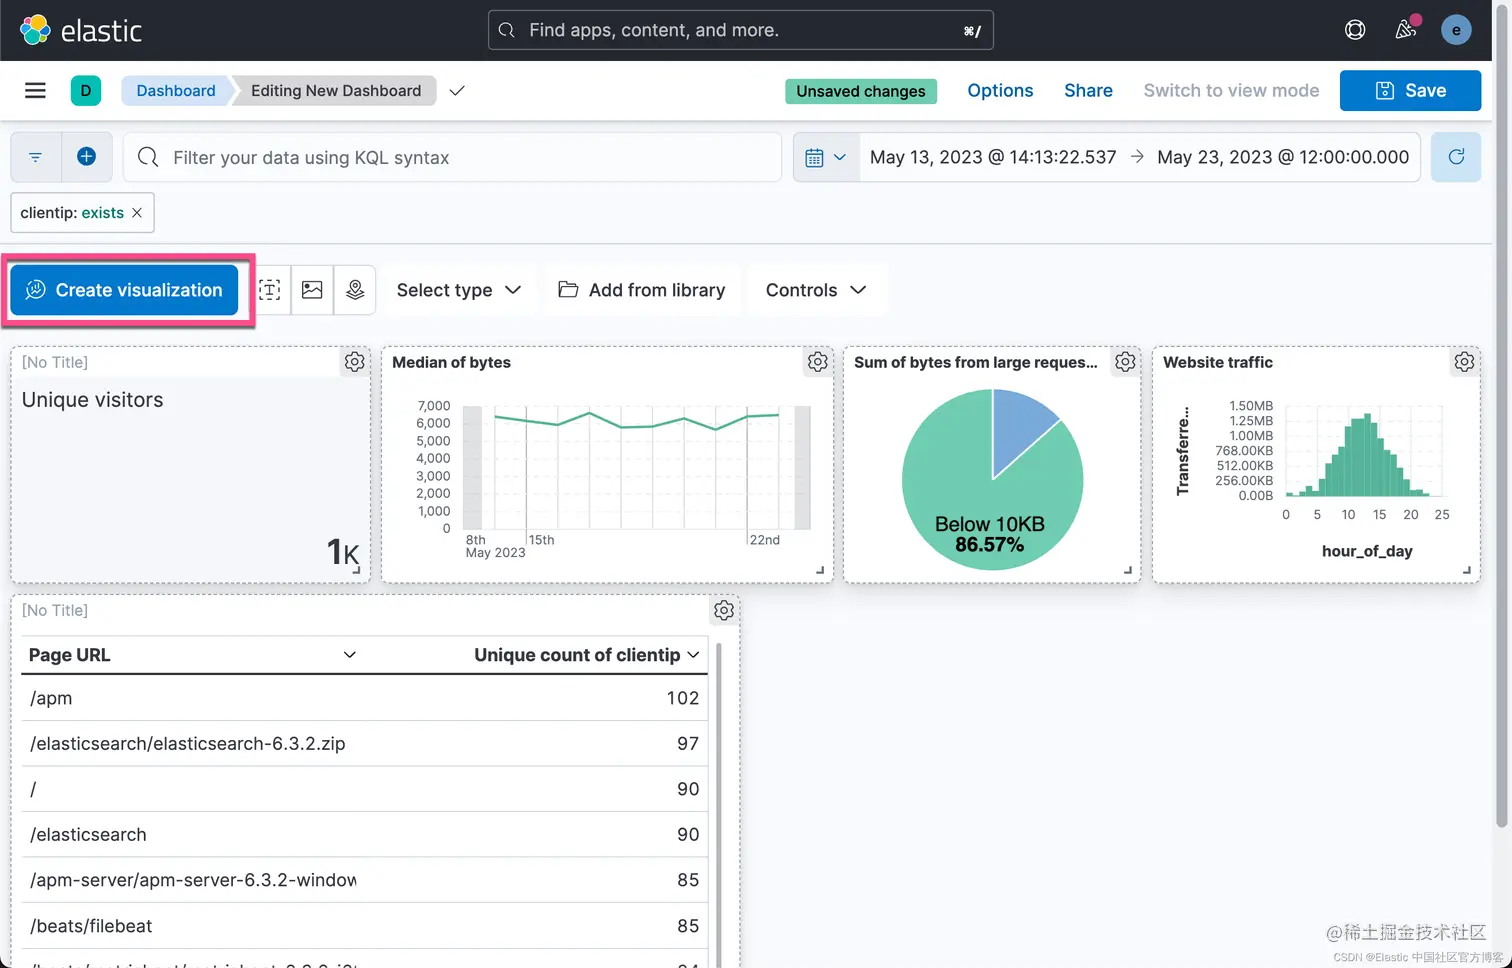This screenshot has width=1512, height=968.
Task: Add a Maps panel
Action: 355,290
